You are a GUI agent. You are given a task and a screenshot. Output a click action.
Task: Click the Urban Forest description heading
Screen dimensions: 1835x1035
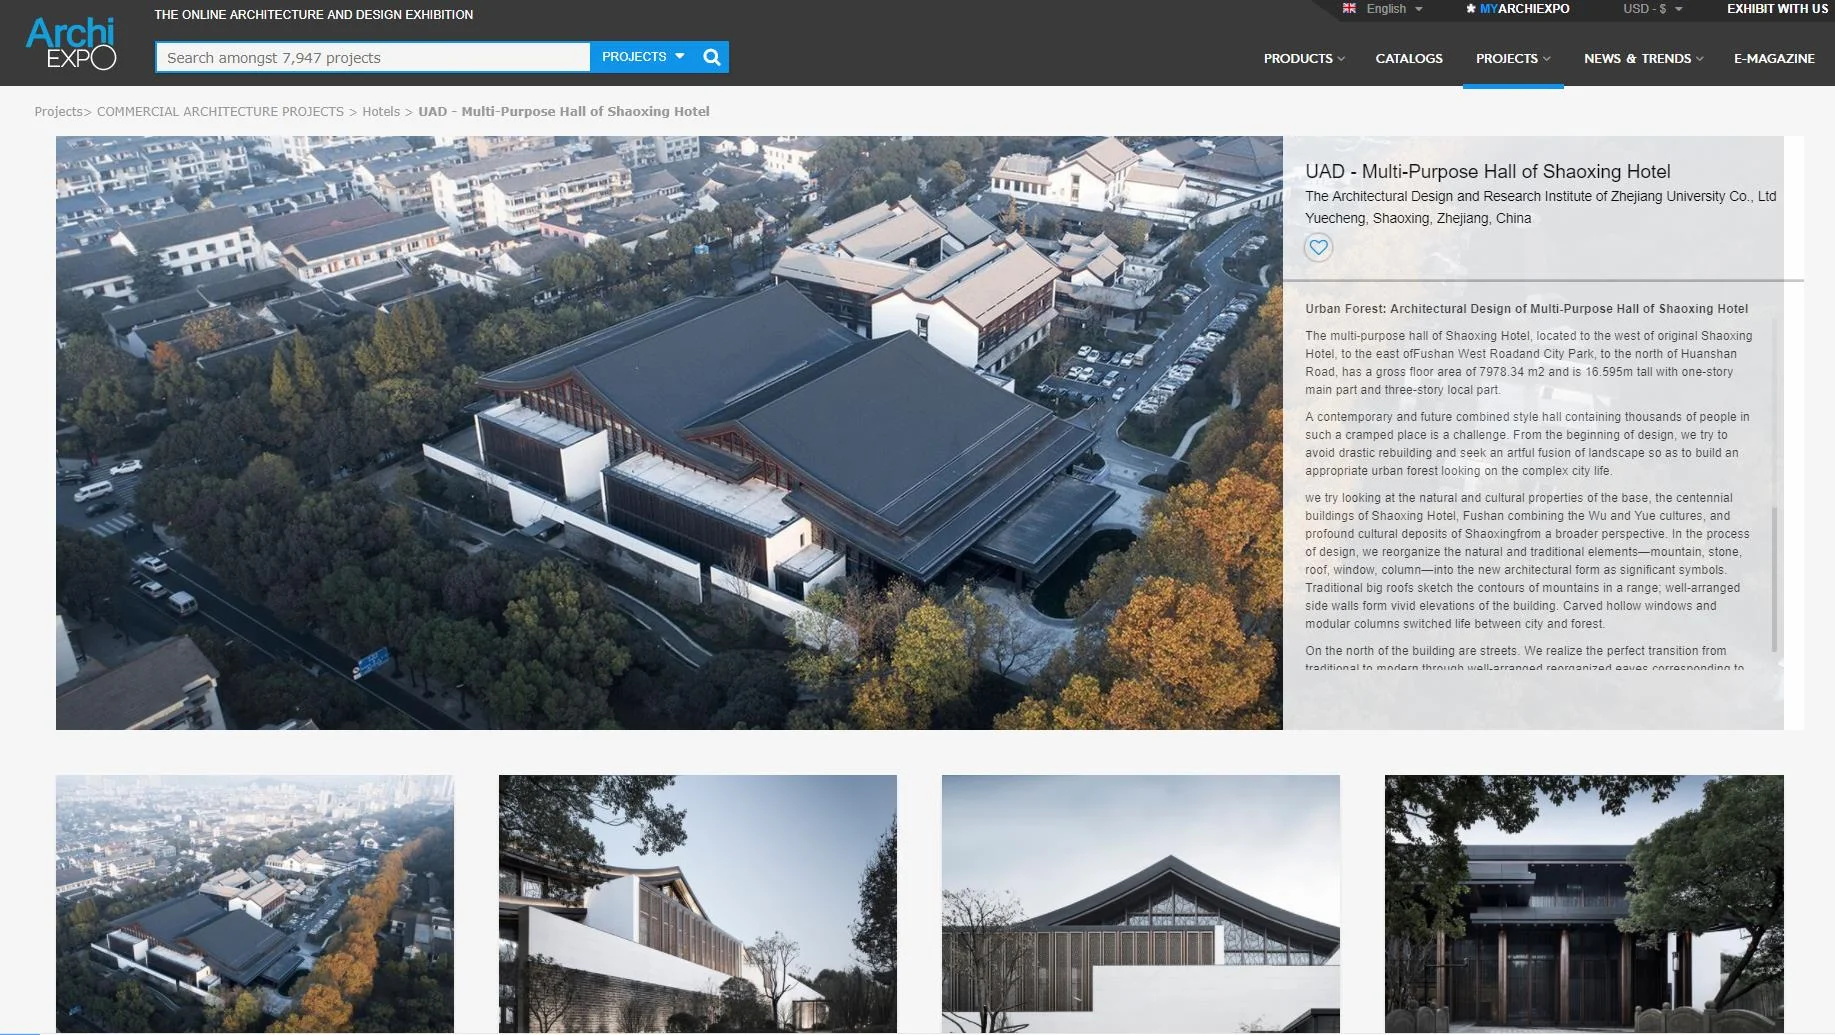(x=1527, y=309)
